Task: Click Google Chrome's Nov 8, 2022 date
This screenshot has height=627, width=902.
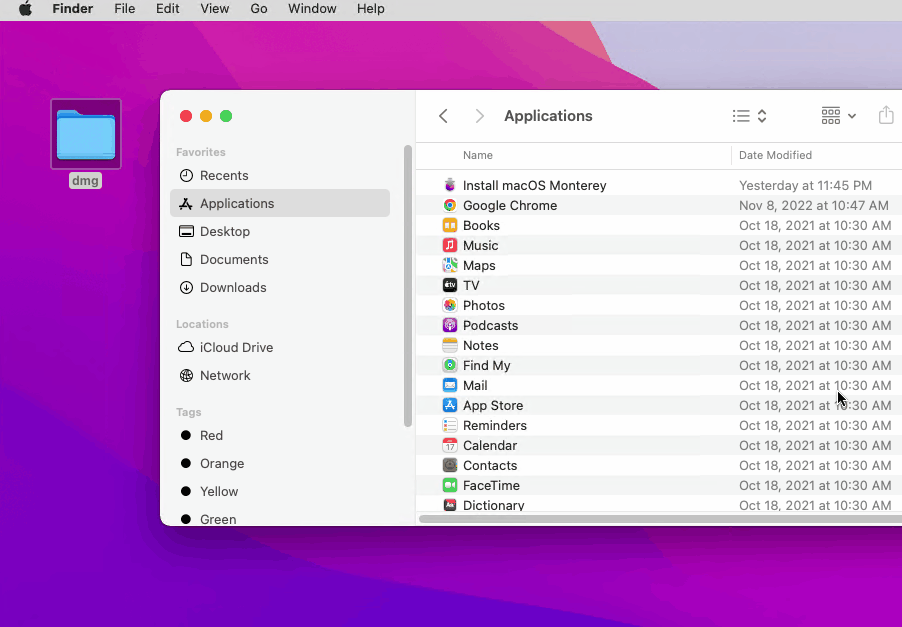Action: (813, 205)
